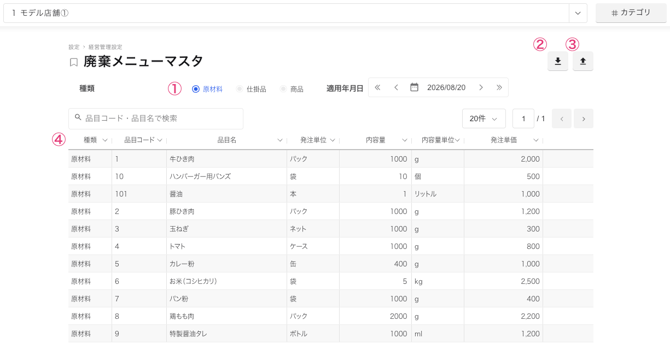Viewport: 670px width, 362px height.
Task: Click the リットル unit cell
Action: pyautogui.click(x=438, y=194)
